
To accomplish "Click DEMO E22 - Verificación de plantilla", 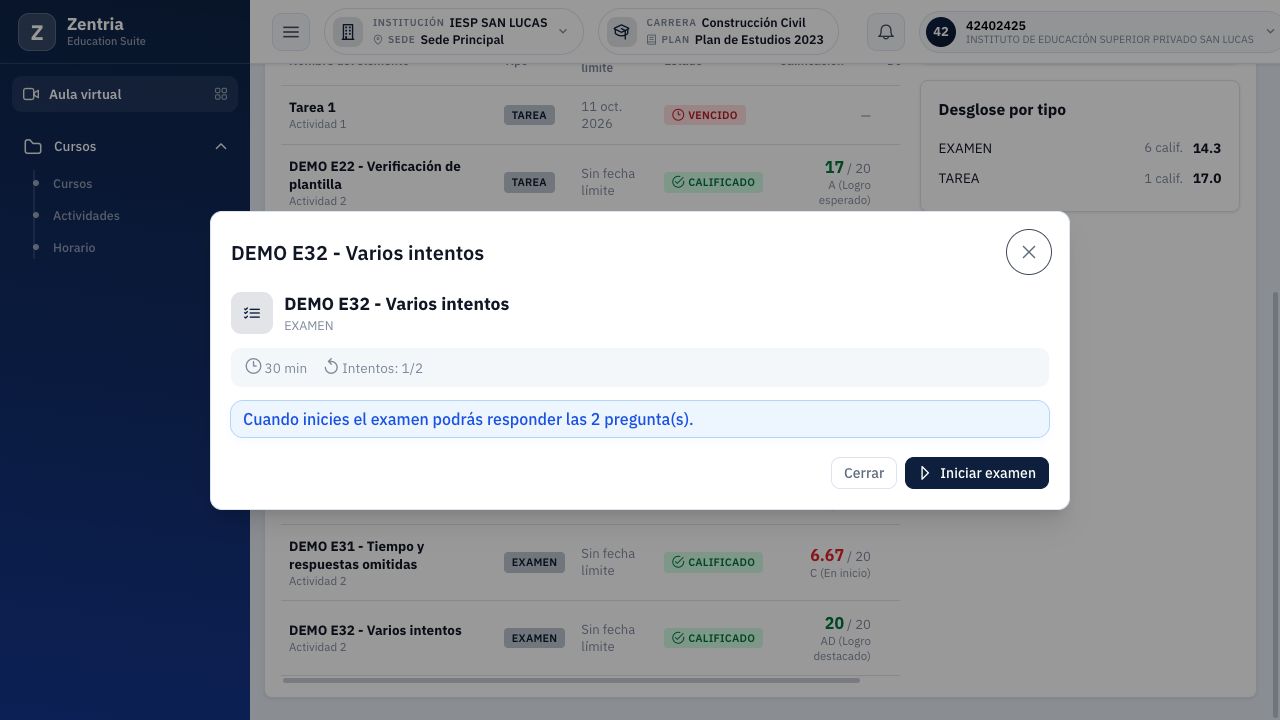I will (375, 175).
